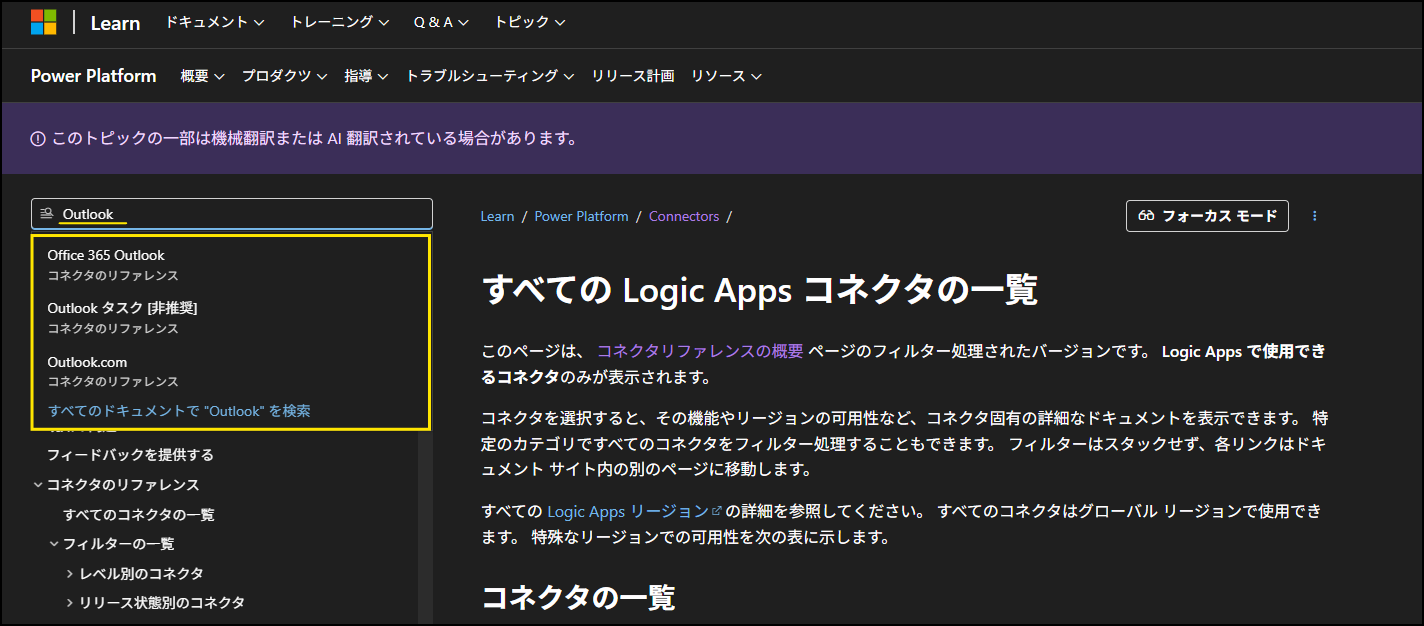Click in the Outlook filter input field
1424x626 pixels.
tap(240, 214)
